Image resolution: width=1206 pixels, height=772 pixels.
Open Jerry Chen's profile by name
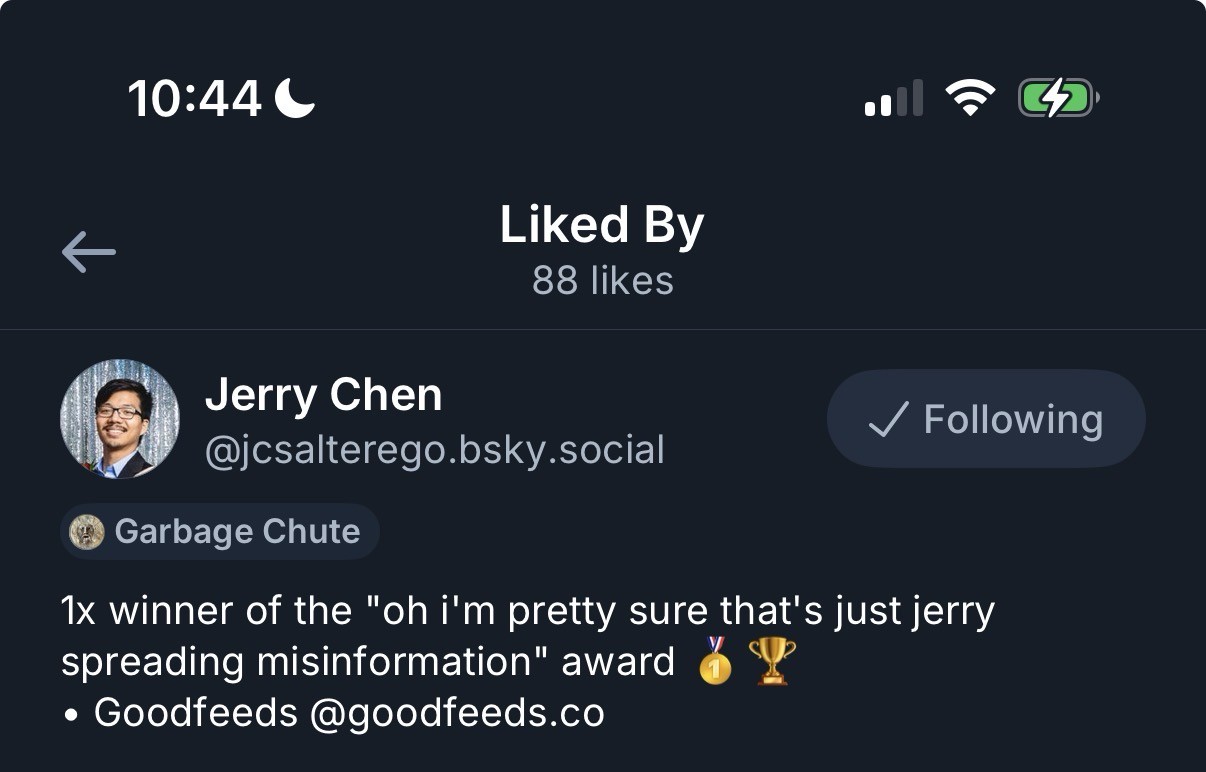pyautogui.click(x=323, y=395)
